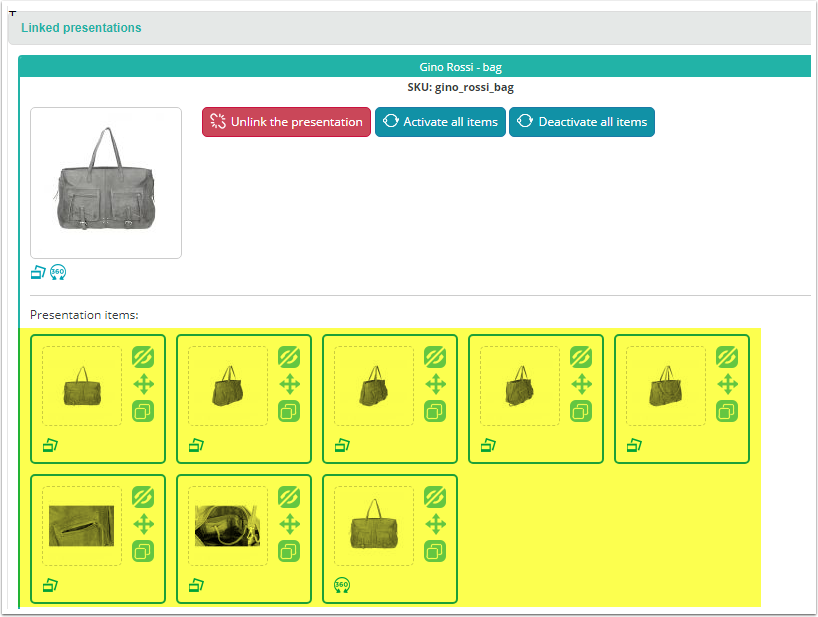Viewport: 818px width, 617px height.
Task: Click move arrows on zipper detail item
Action: (143, 524)
